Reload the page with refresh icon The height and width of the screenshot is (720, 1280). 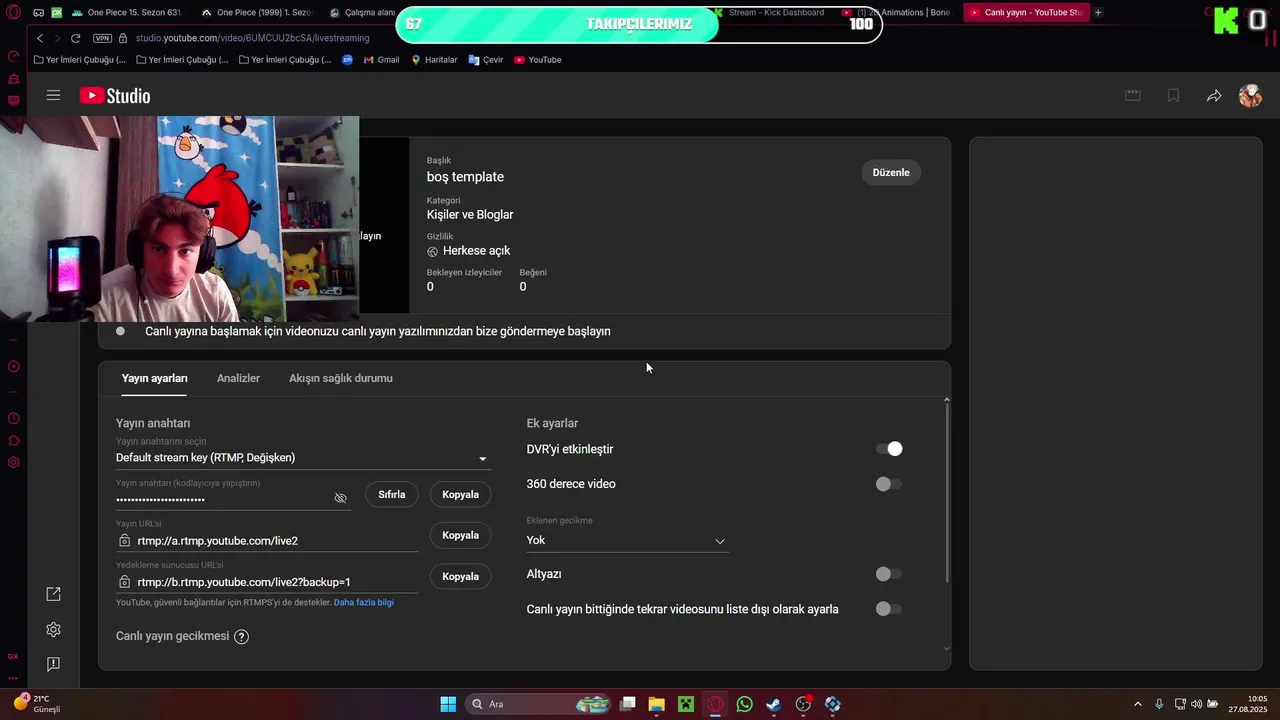coord(75,38)
